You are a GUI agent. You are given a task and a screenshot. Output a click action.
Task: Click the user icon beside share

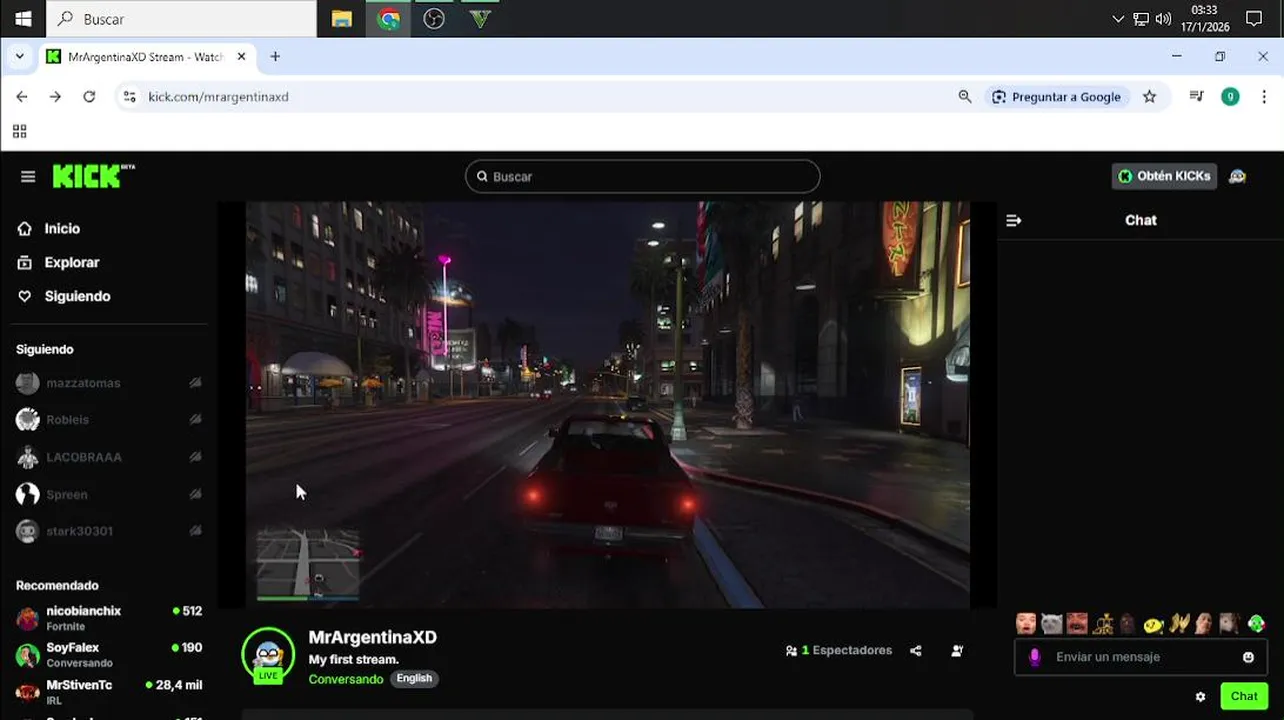coord(957,651)
